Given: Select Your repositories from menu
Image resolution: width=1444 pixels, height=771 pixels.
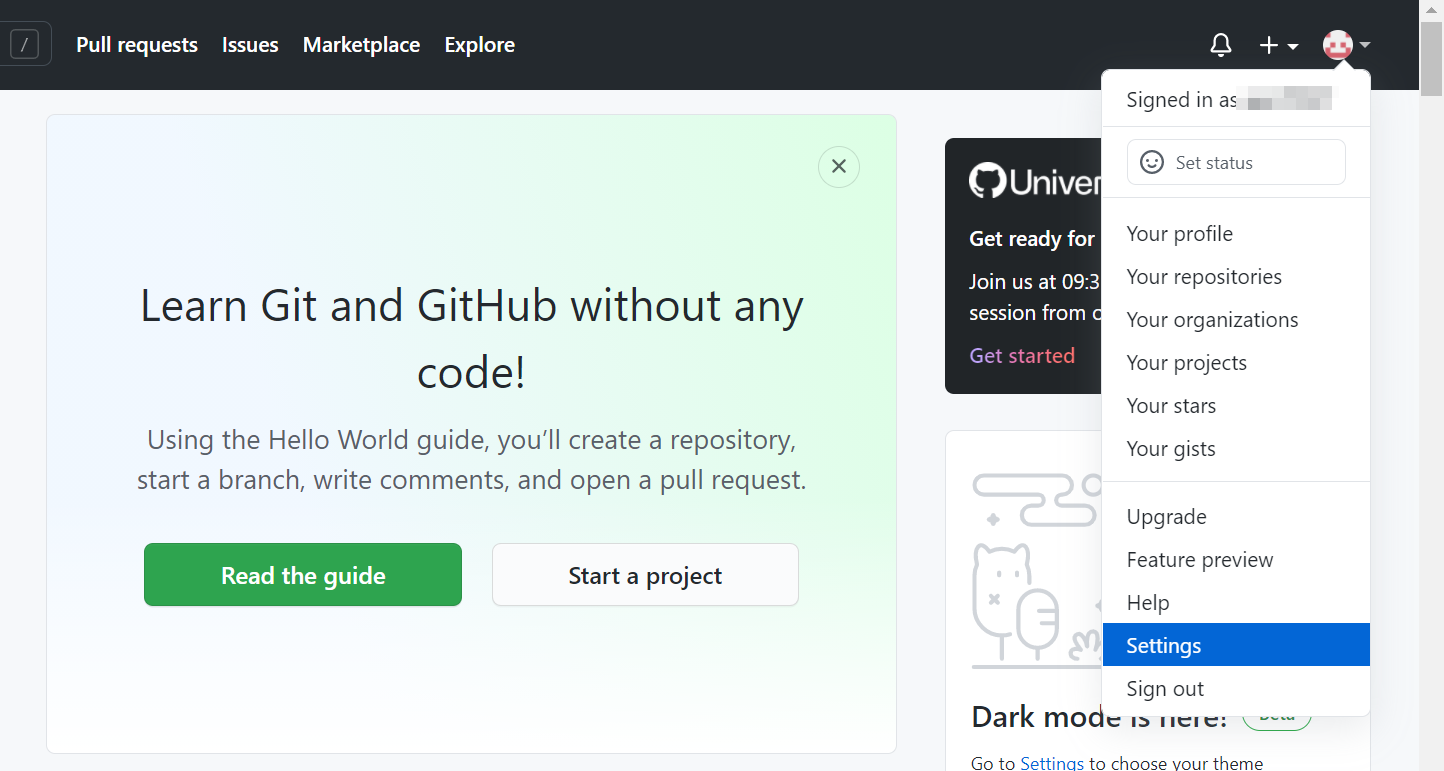Looking at the screenshot, I should point(1236,277).
